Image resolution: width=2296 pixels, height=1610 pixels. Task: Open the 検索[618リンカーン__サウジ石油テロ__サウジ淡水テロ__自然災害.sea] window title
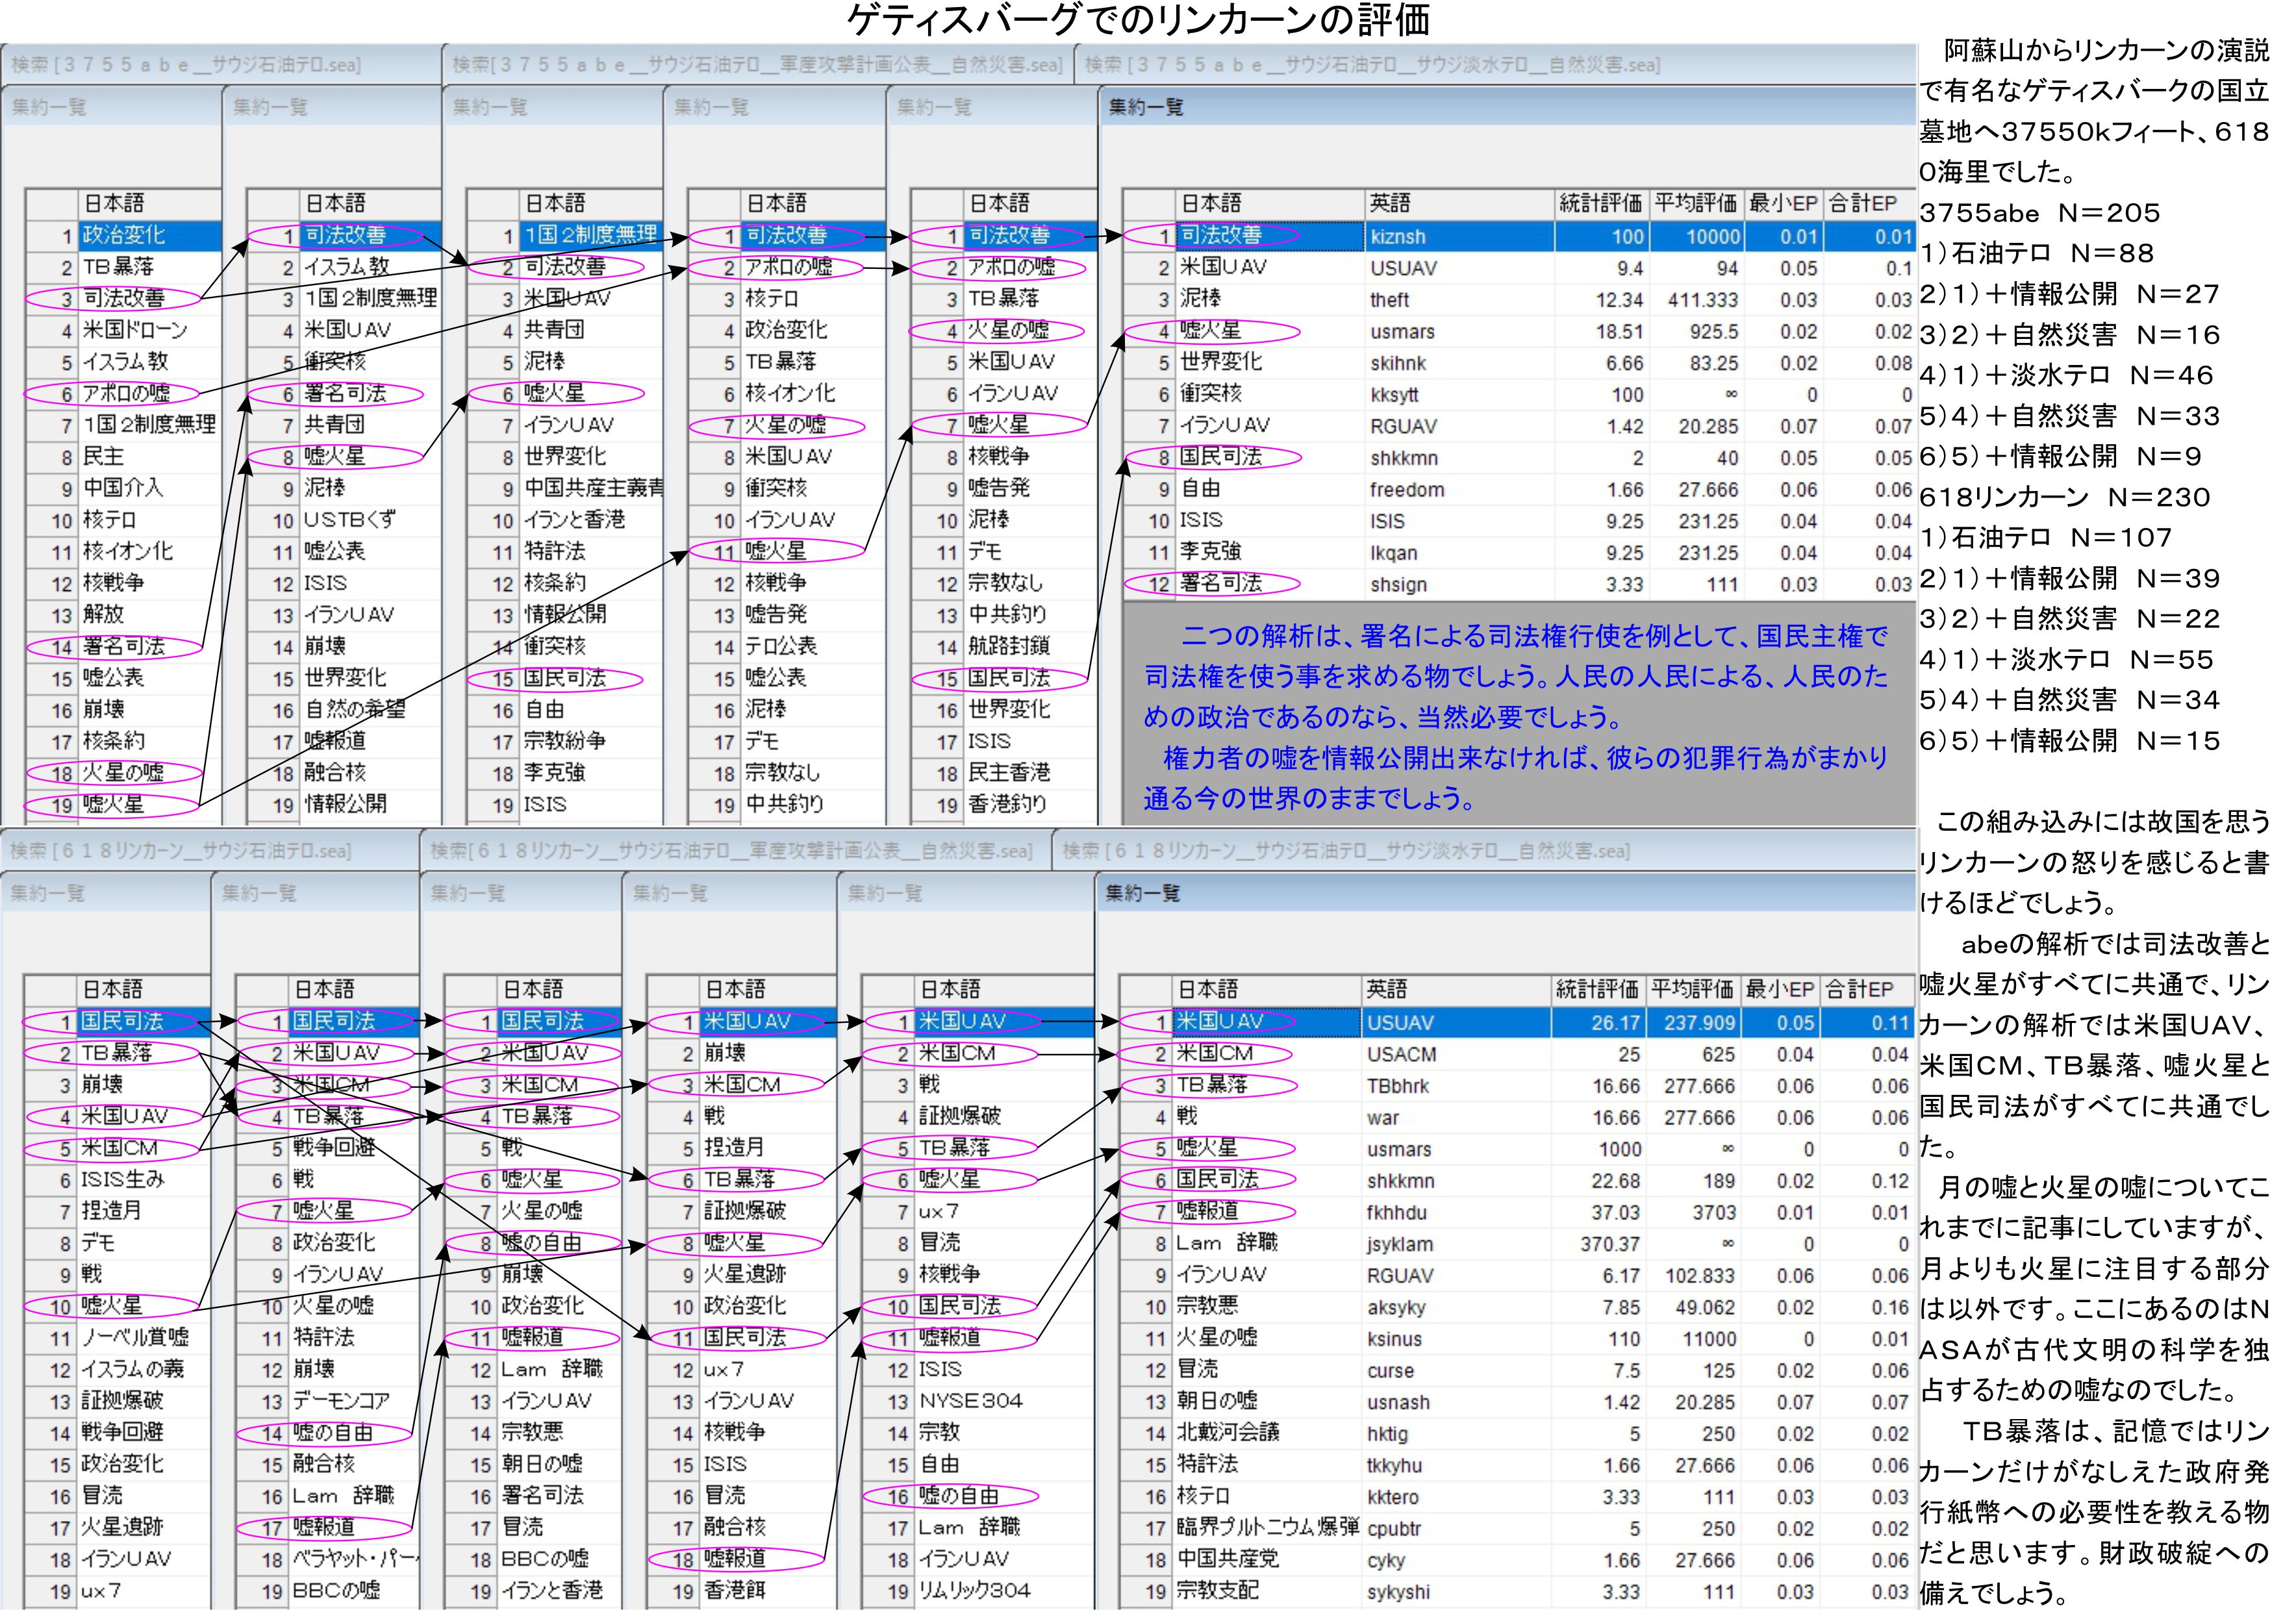coord(1345,851)
